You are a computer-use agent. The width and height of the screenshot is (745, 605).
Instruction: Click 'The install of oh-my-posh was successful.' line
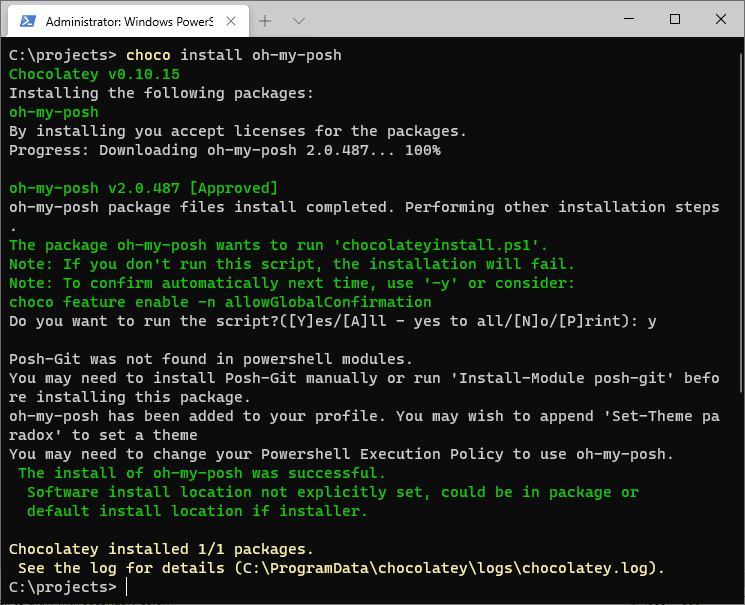pyautogui.click(x=202, y=473)
